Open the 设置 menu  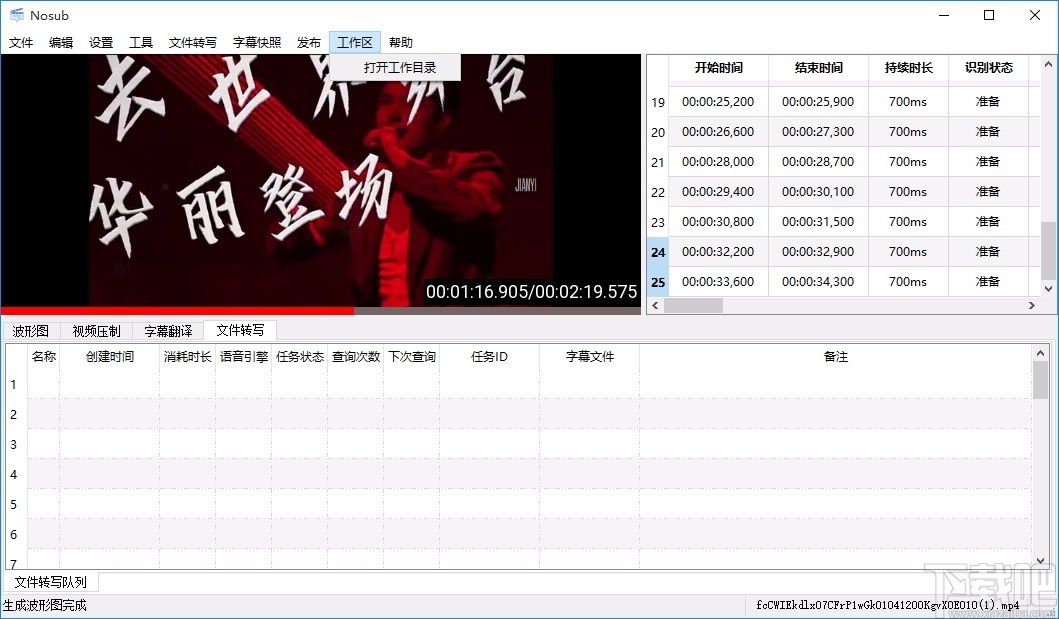tap(101, 43)
